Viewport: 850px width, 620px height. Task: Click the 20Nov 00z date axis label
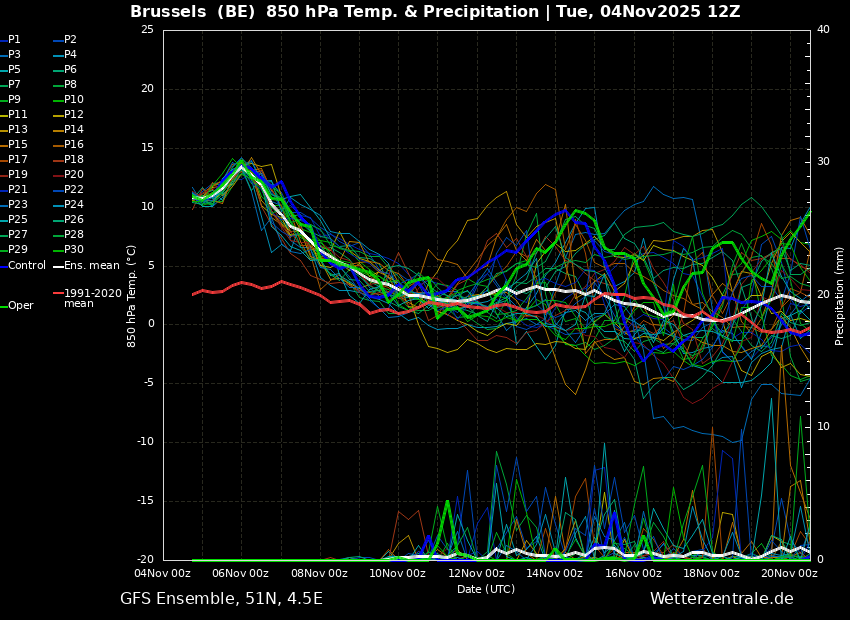[x=789, y=573]
